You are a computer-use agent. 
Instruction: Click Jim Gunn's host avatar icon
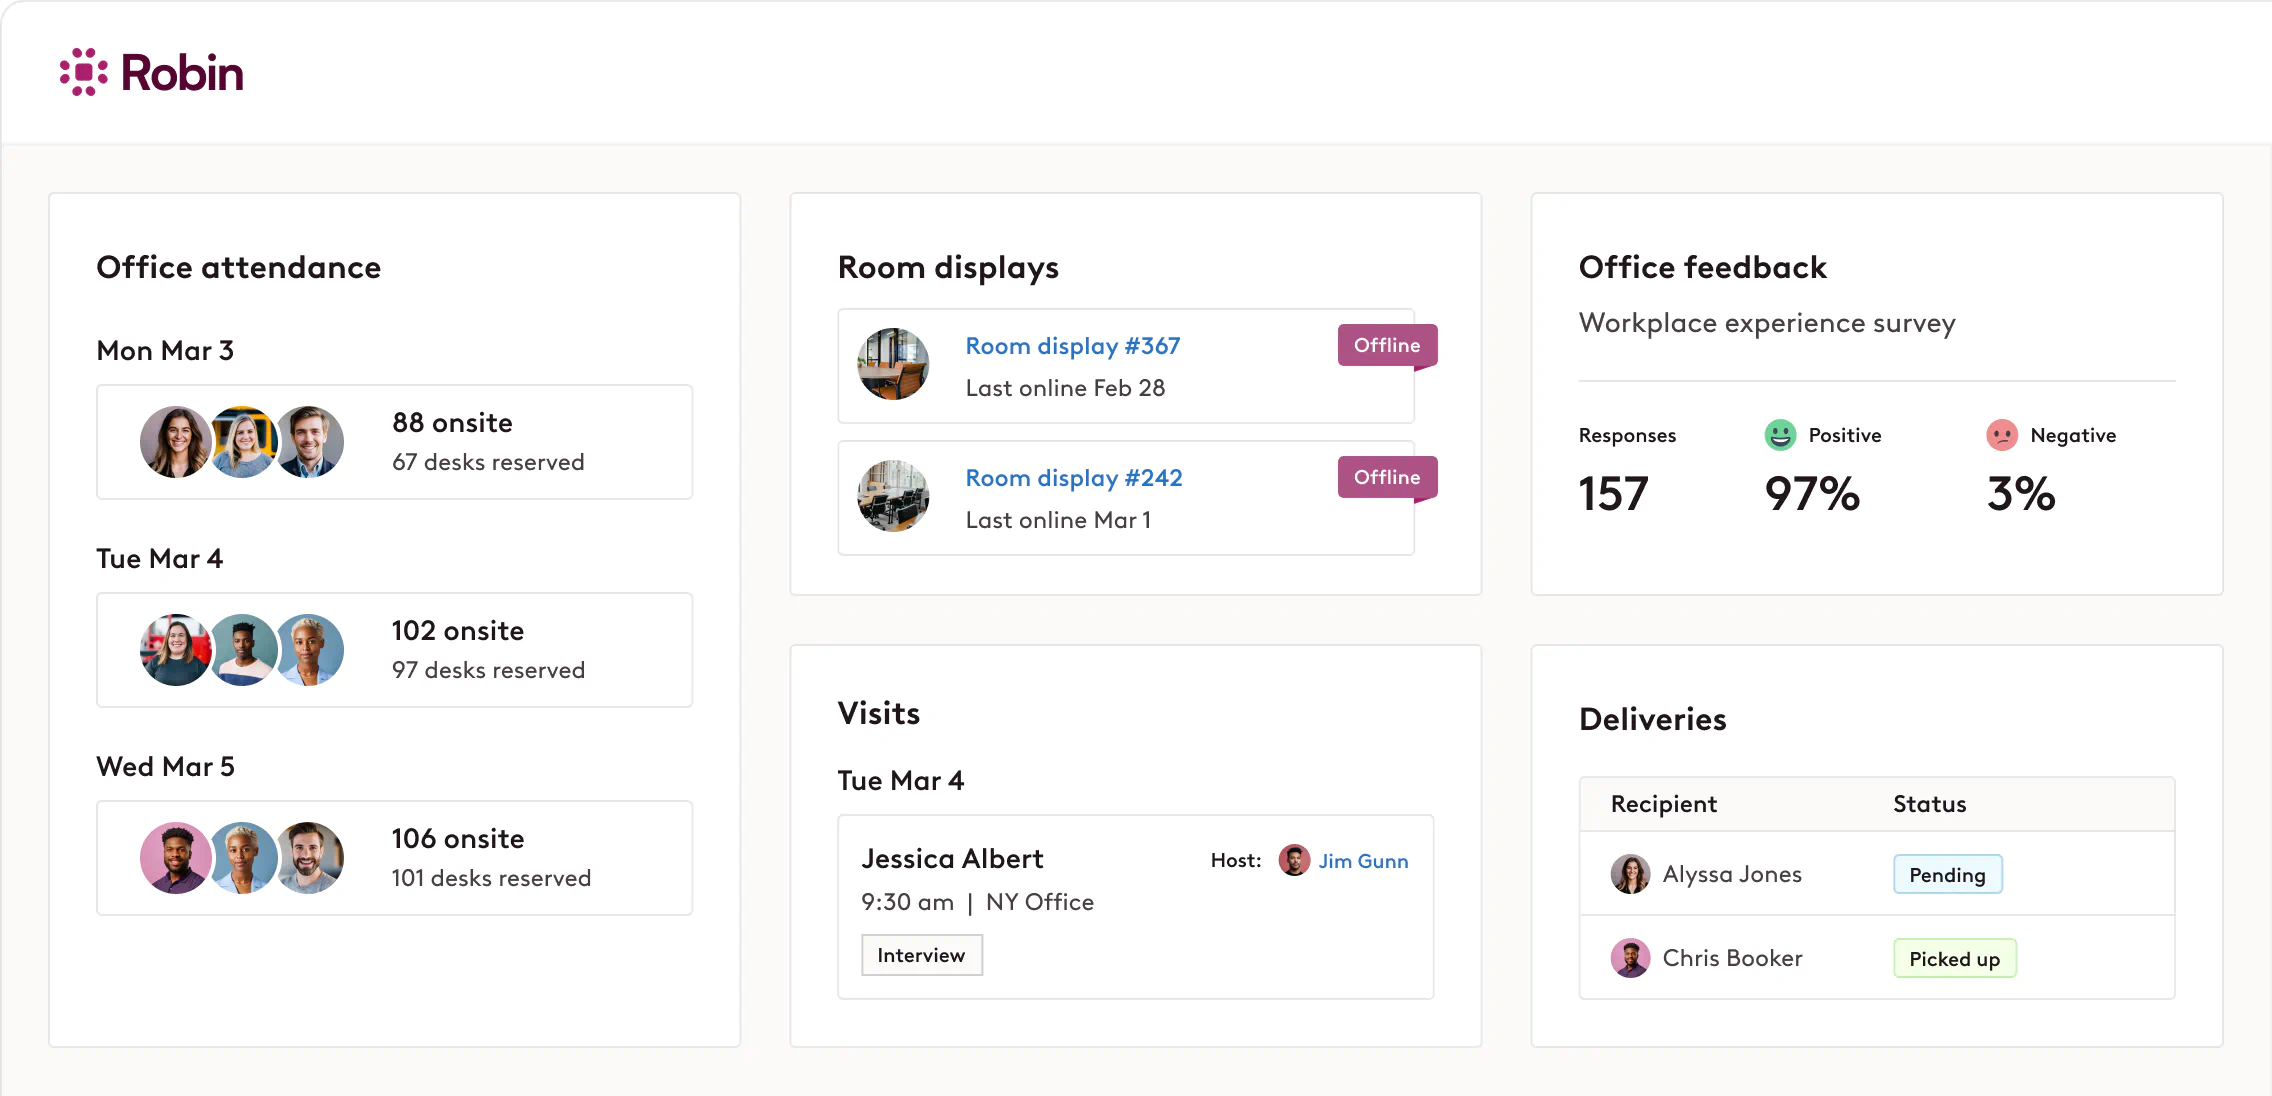click(x=1293, y=860)
